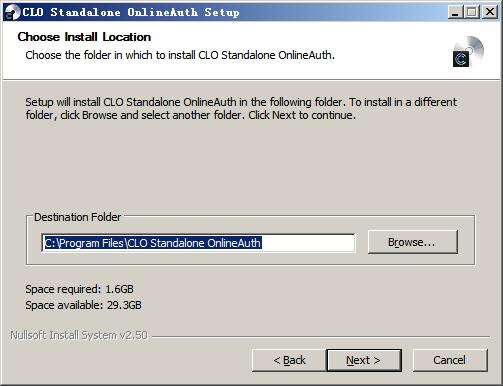This screenshot has height=386, width=503.
Task: Click the horizontal separator beside Nullsoft branding
Action: pyautogui.click(x=321, y=336)
